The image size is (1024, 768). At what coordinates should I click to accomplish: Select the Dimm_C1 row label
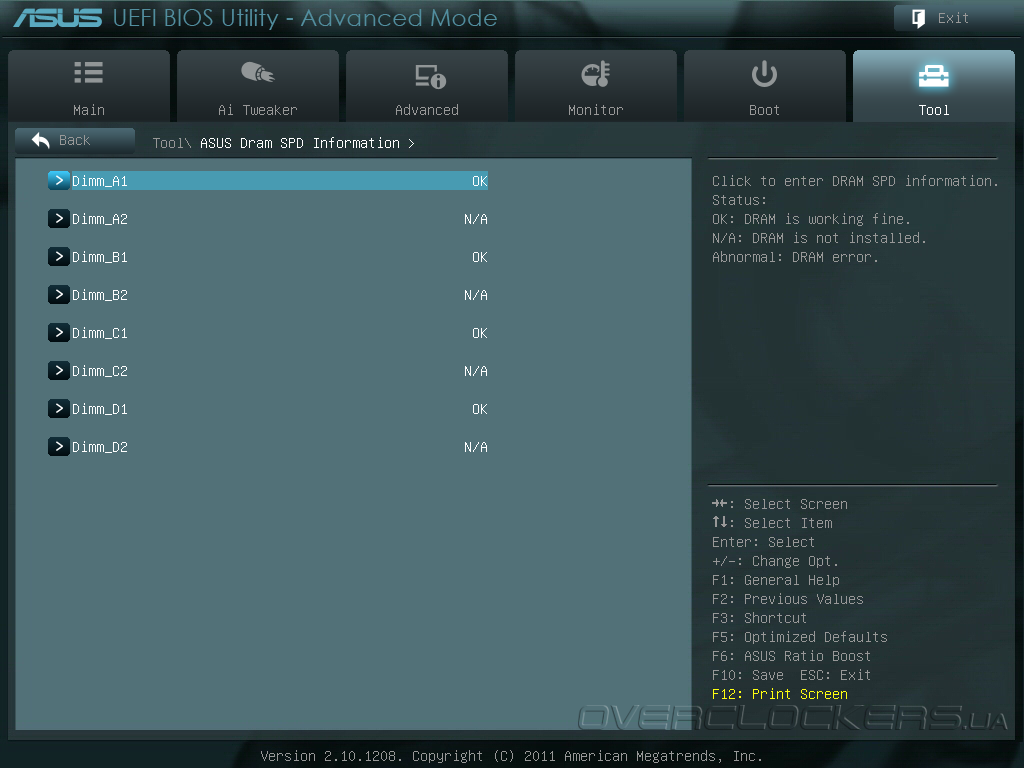click(x=100, y=333)
